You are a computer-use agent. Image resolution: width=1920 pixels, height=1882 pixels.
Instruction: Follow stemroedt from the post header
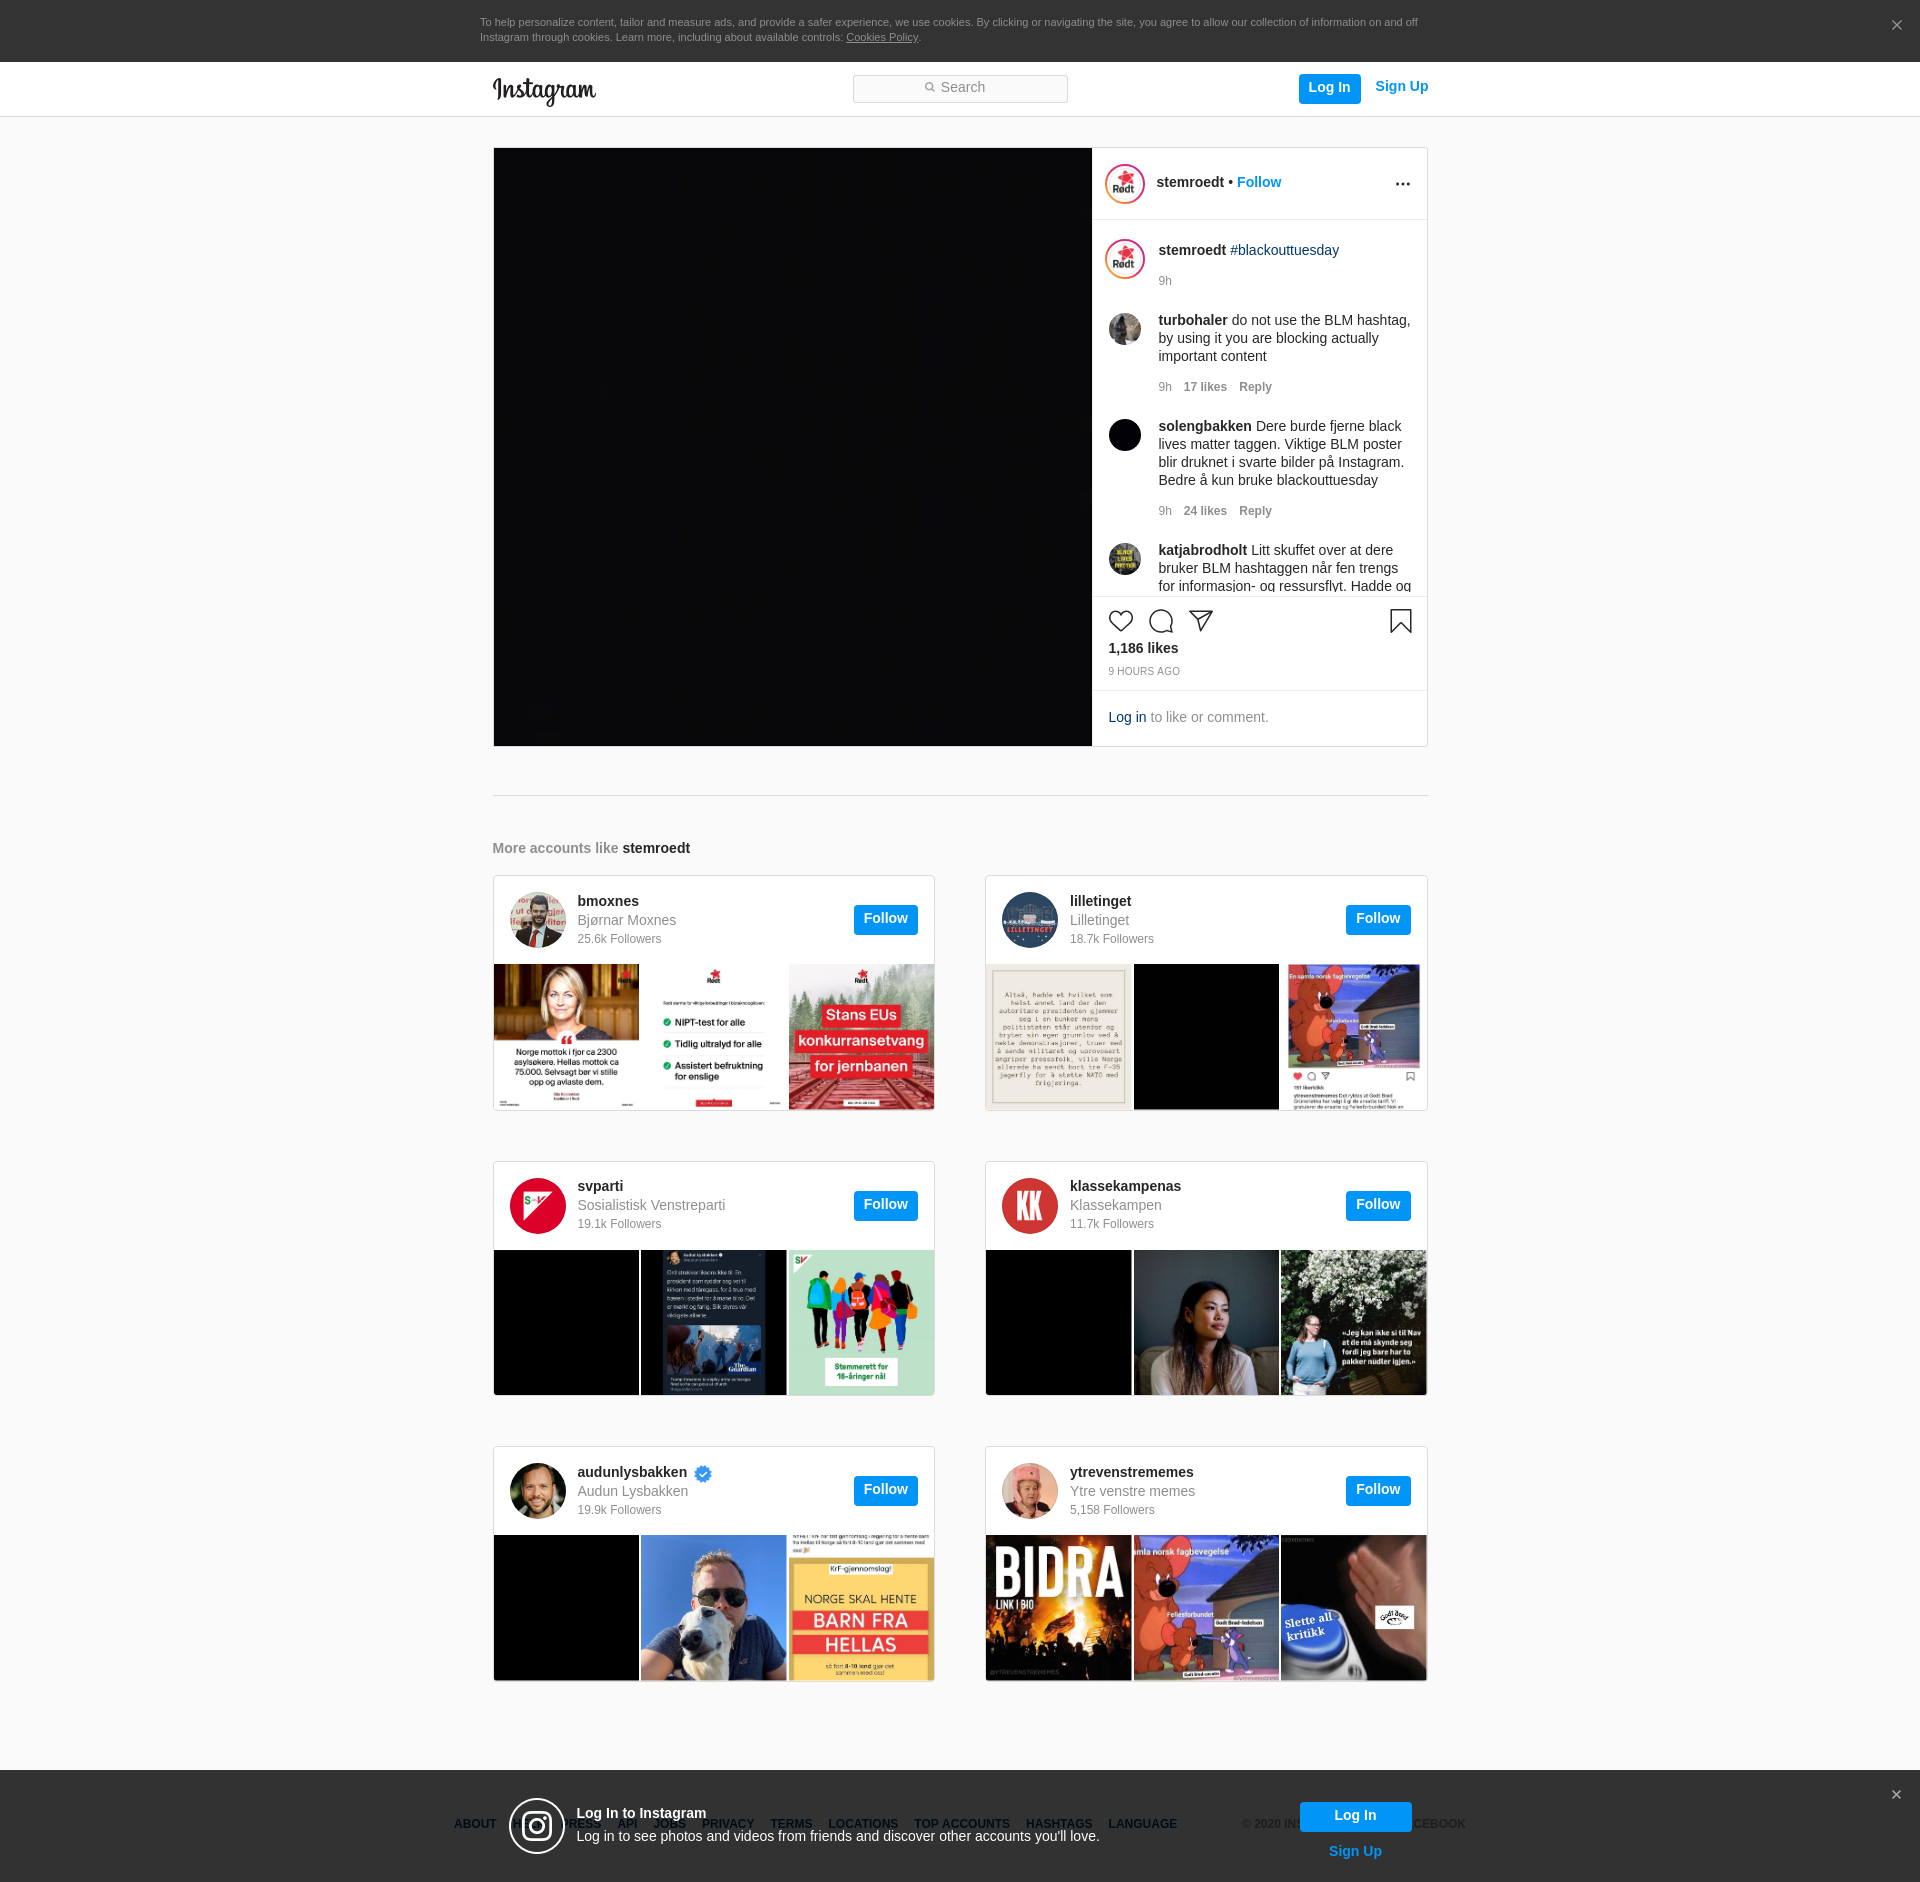click(x=1259, y=183)
